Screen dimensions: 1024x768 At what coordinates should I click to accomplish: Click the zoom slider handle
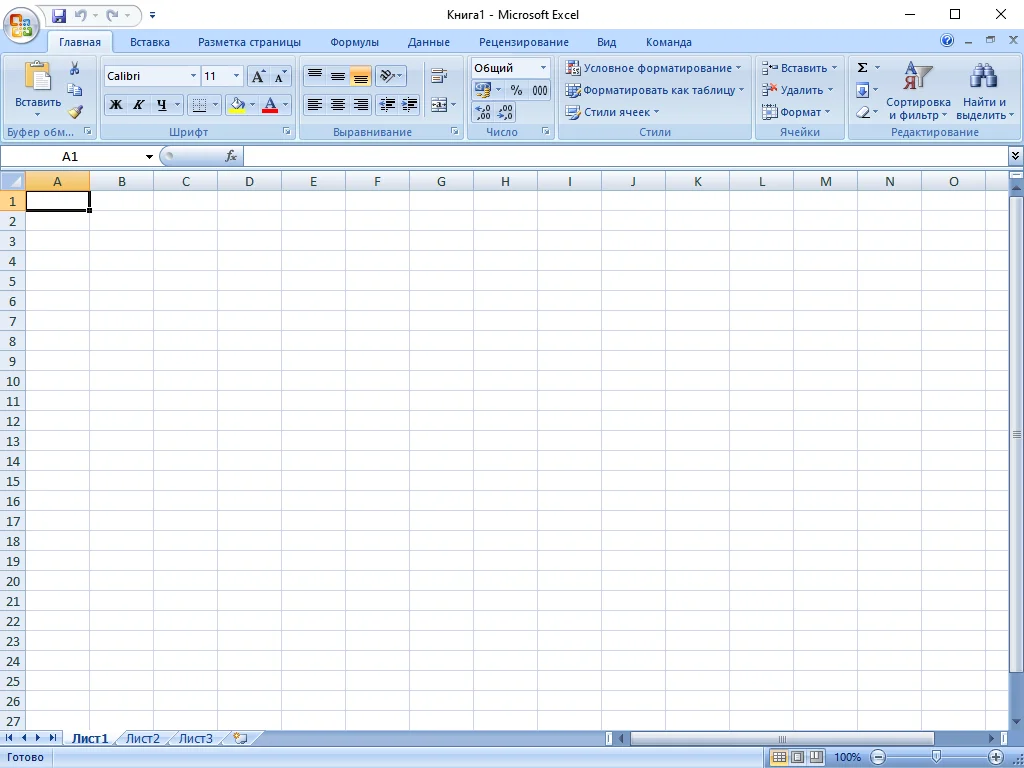[936, 758]
